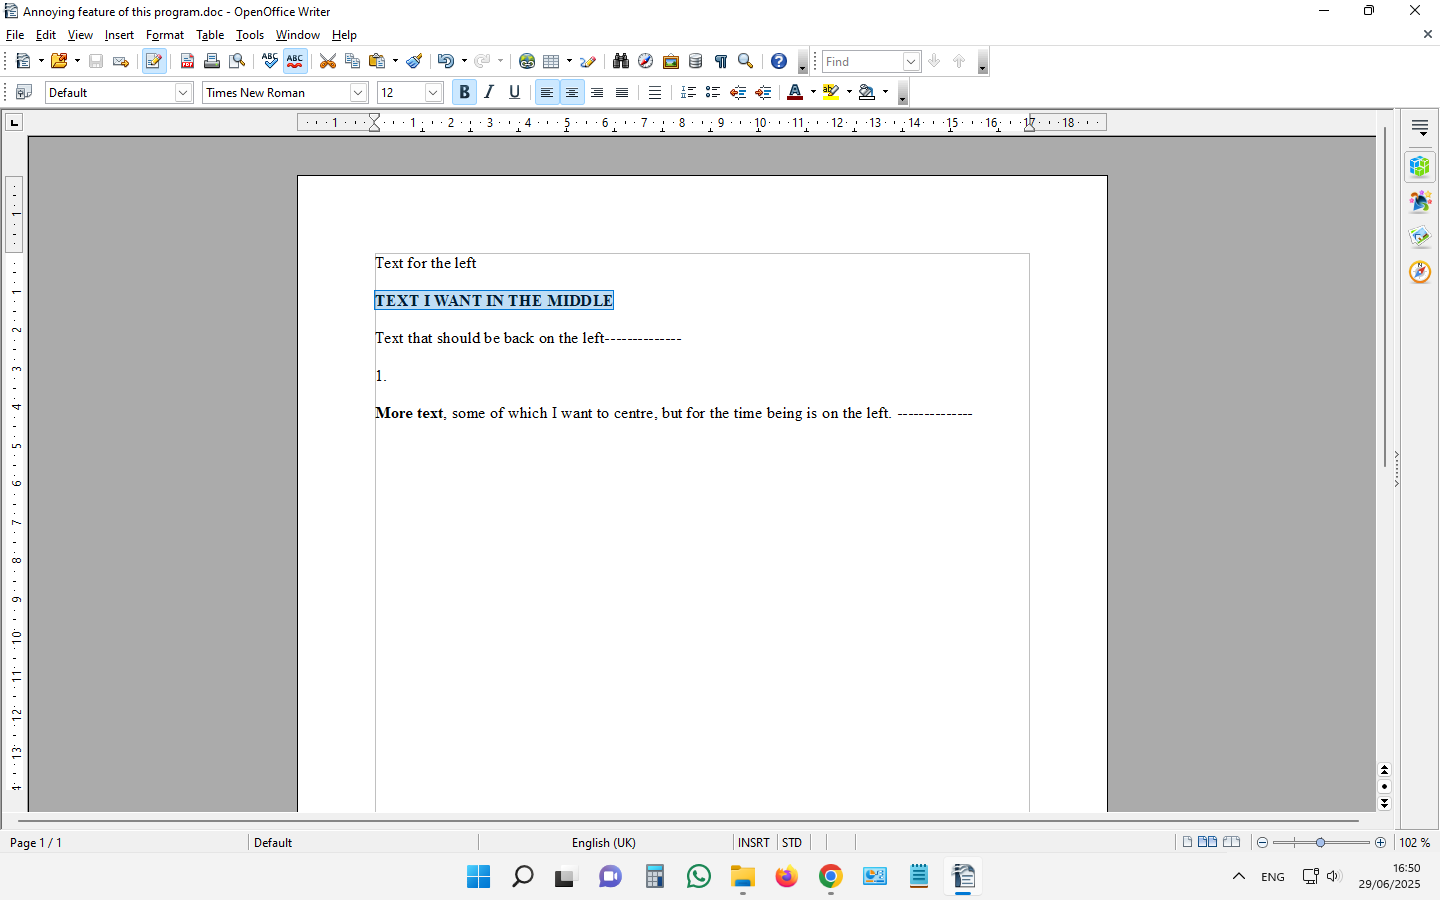This screenshot has height=900, width=1440.
Task: Open Find field history dropdown
Action: (x=911, y=61)
